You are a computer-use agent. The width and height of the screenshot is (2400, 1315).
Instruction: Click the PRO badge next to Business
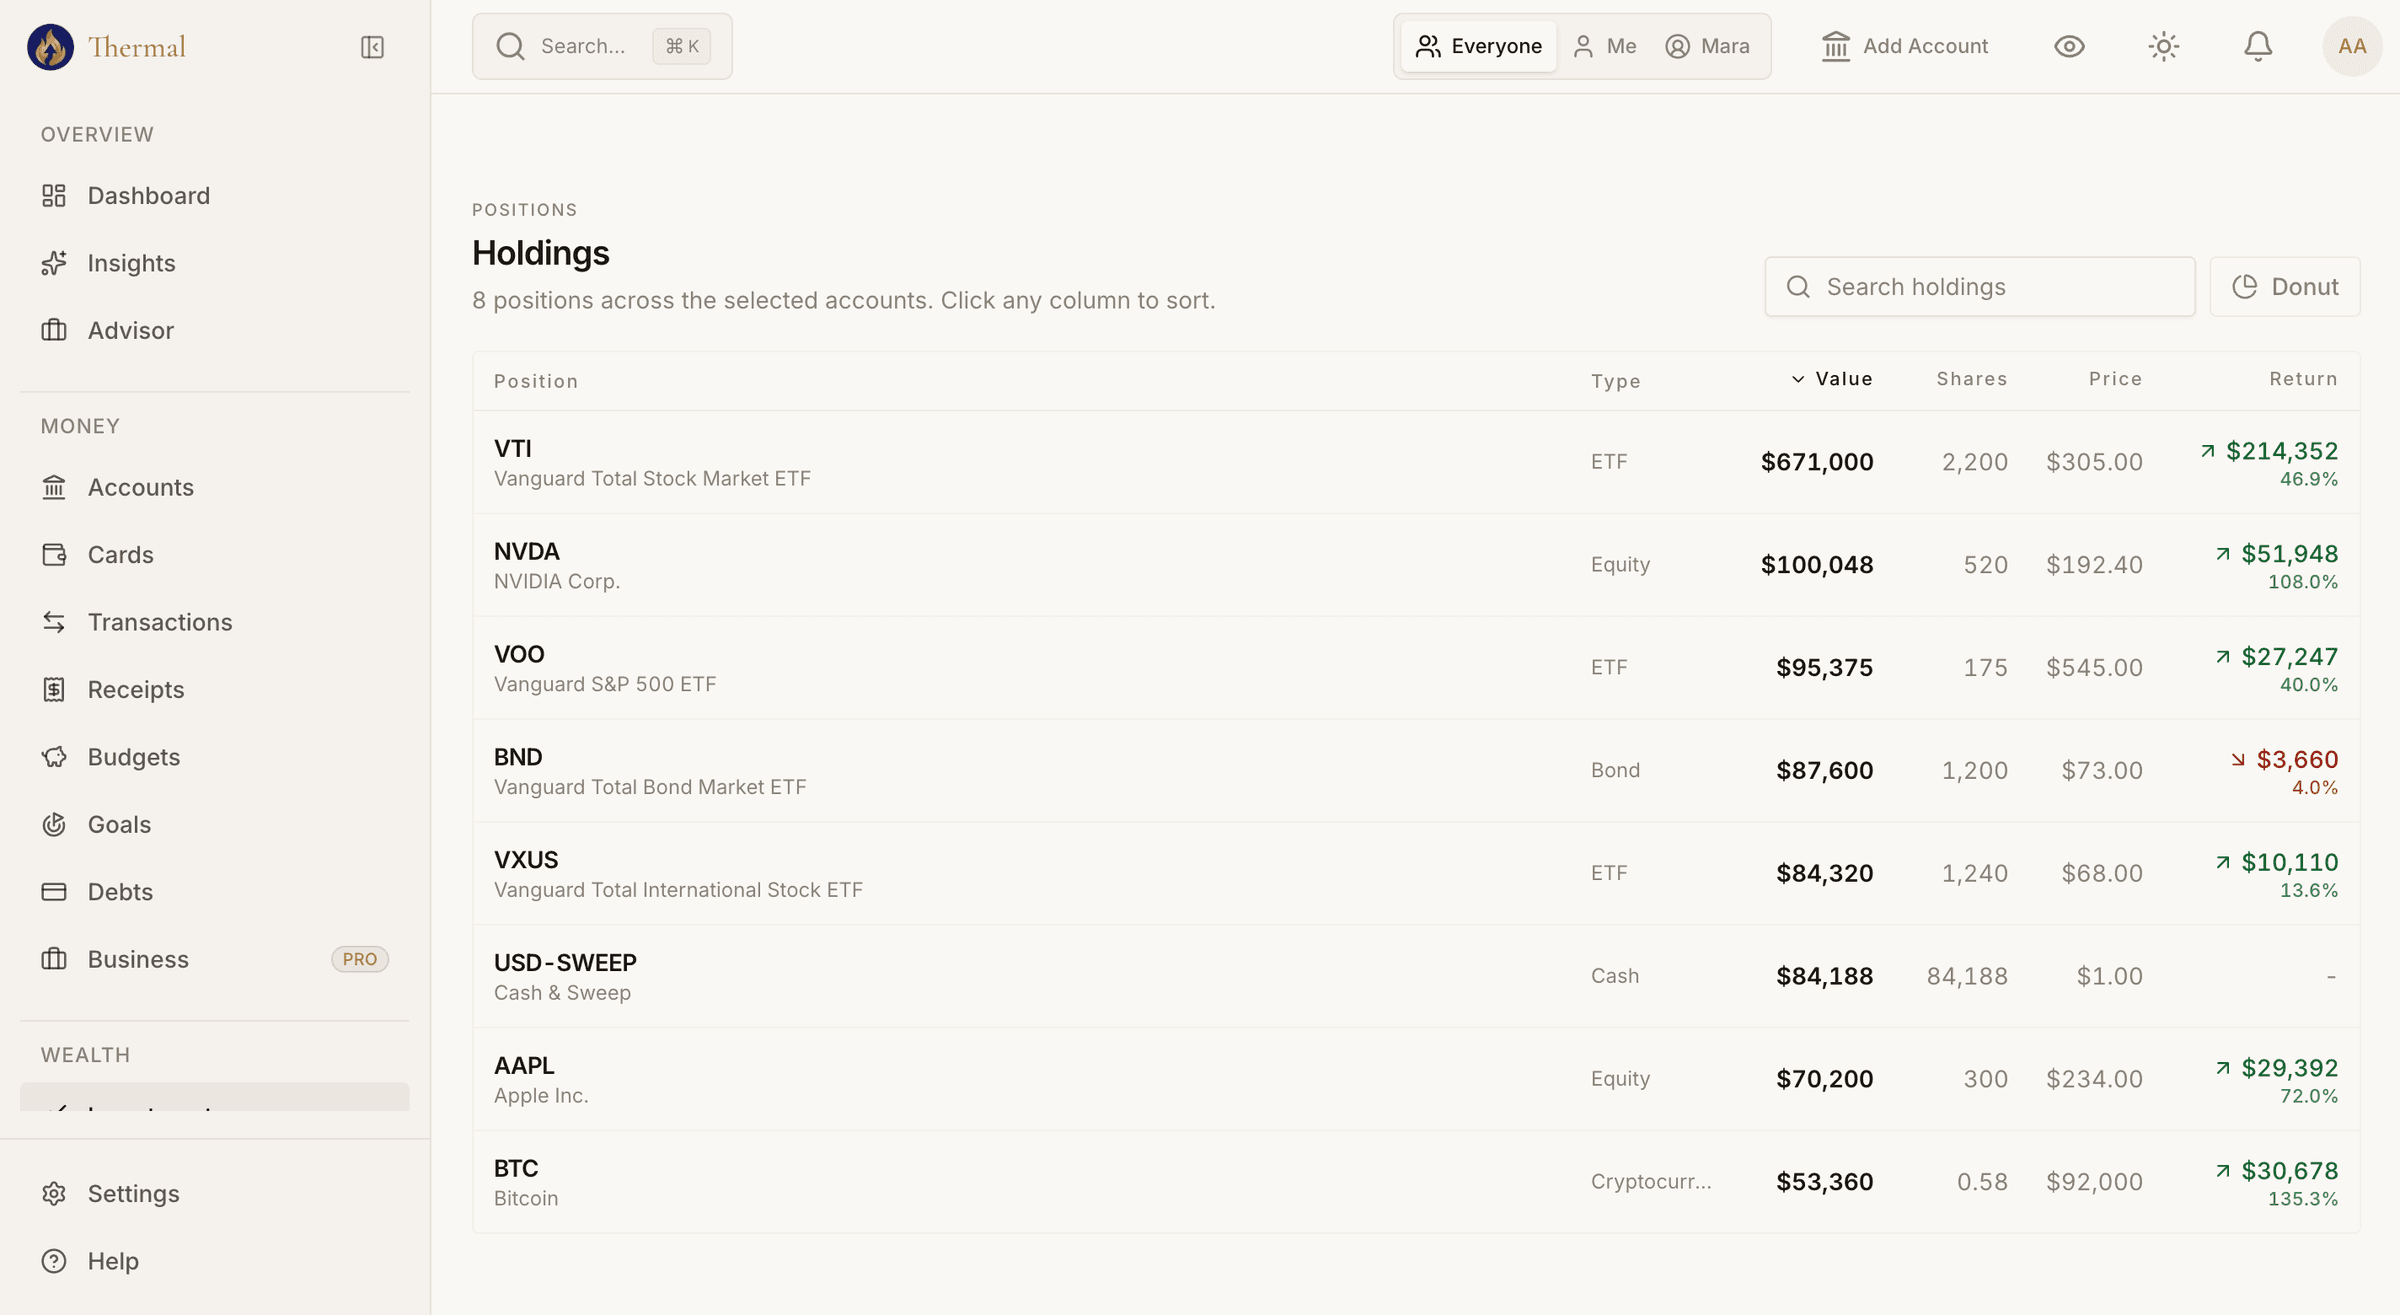point(360,959)
